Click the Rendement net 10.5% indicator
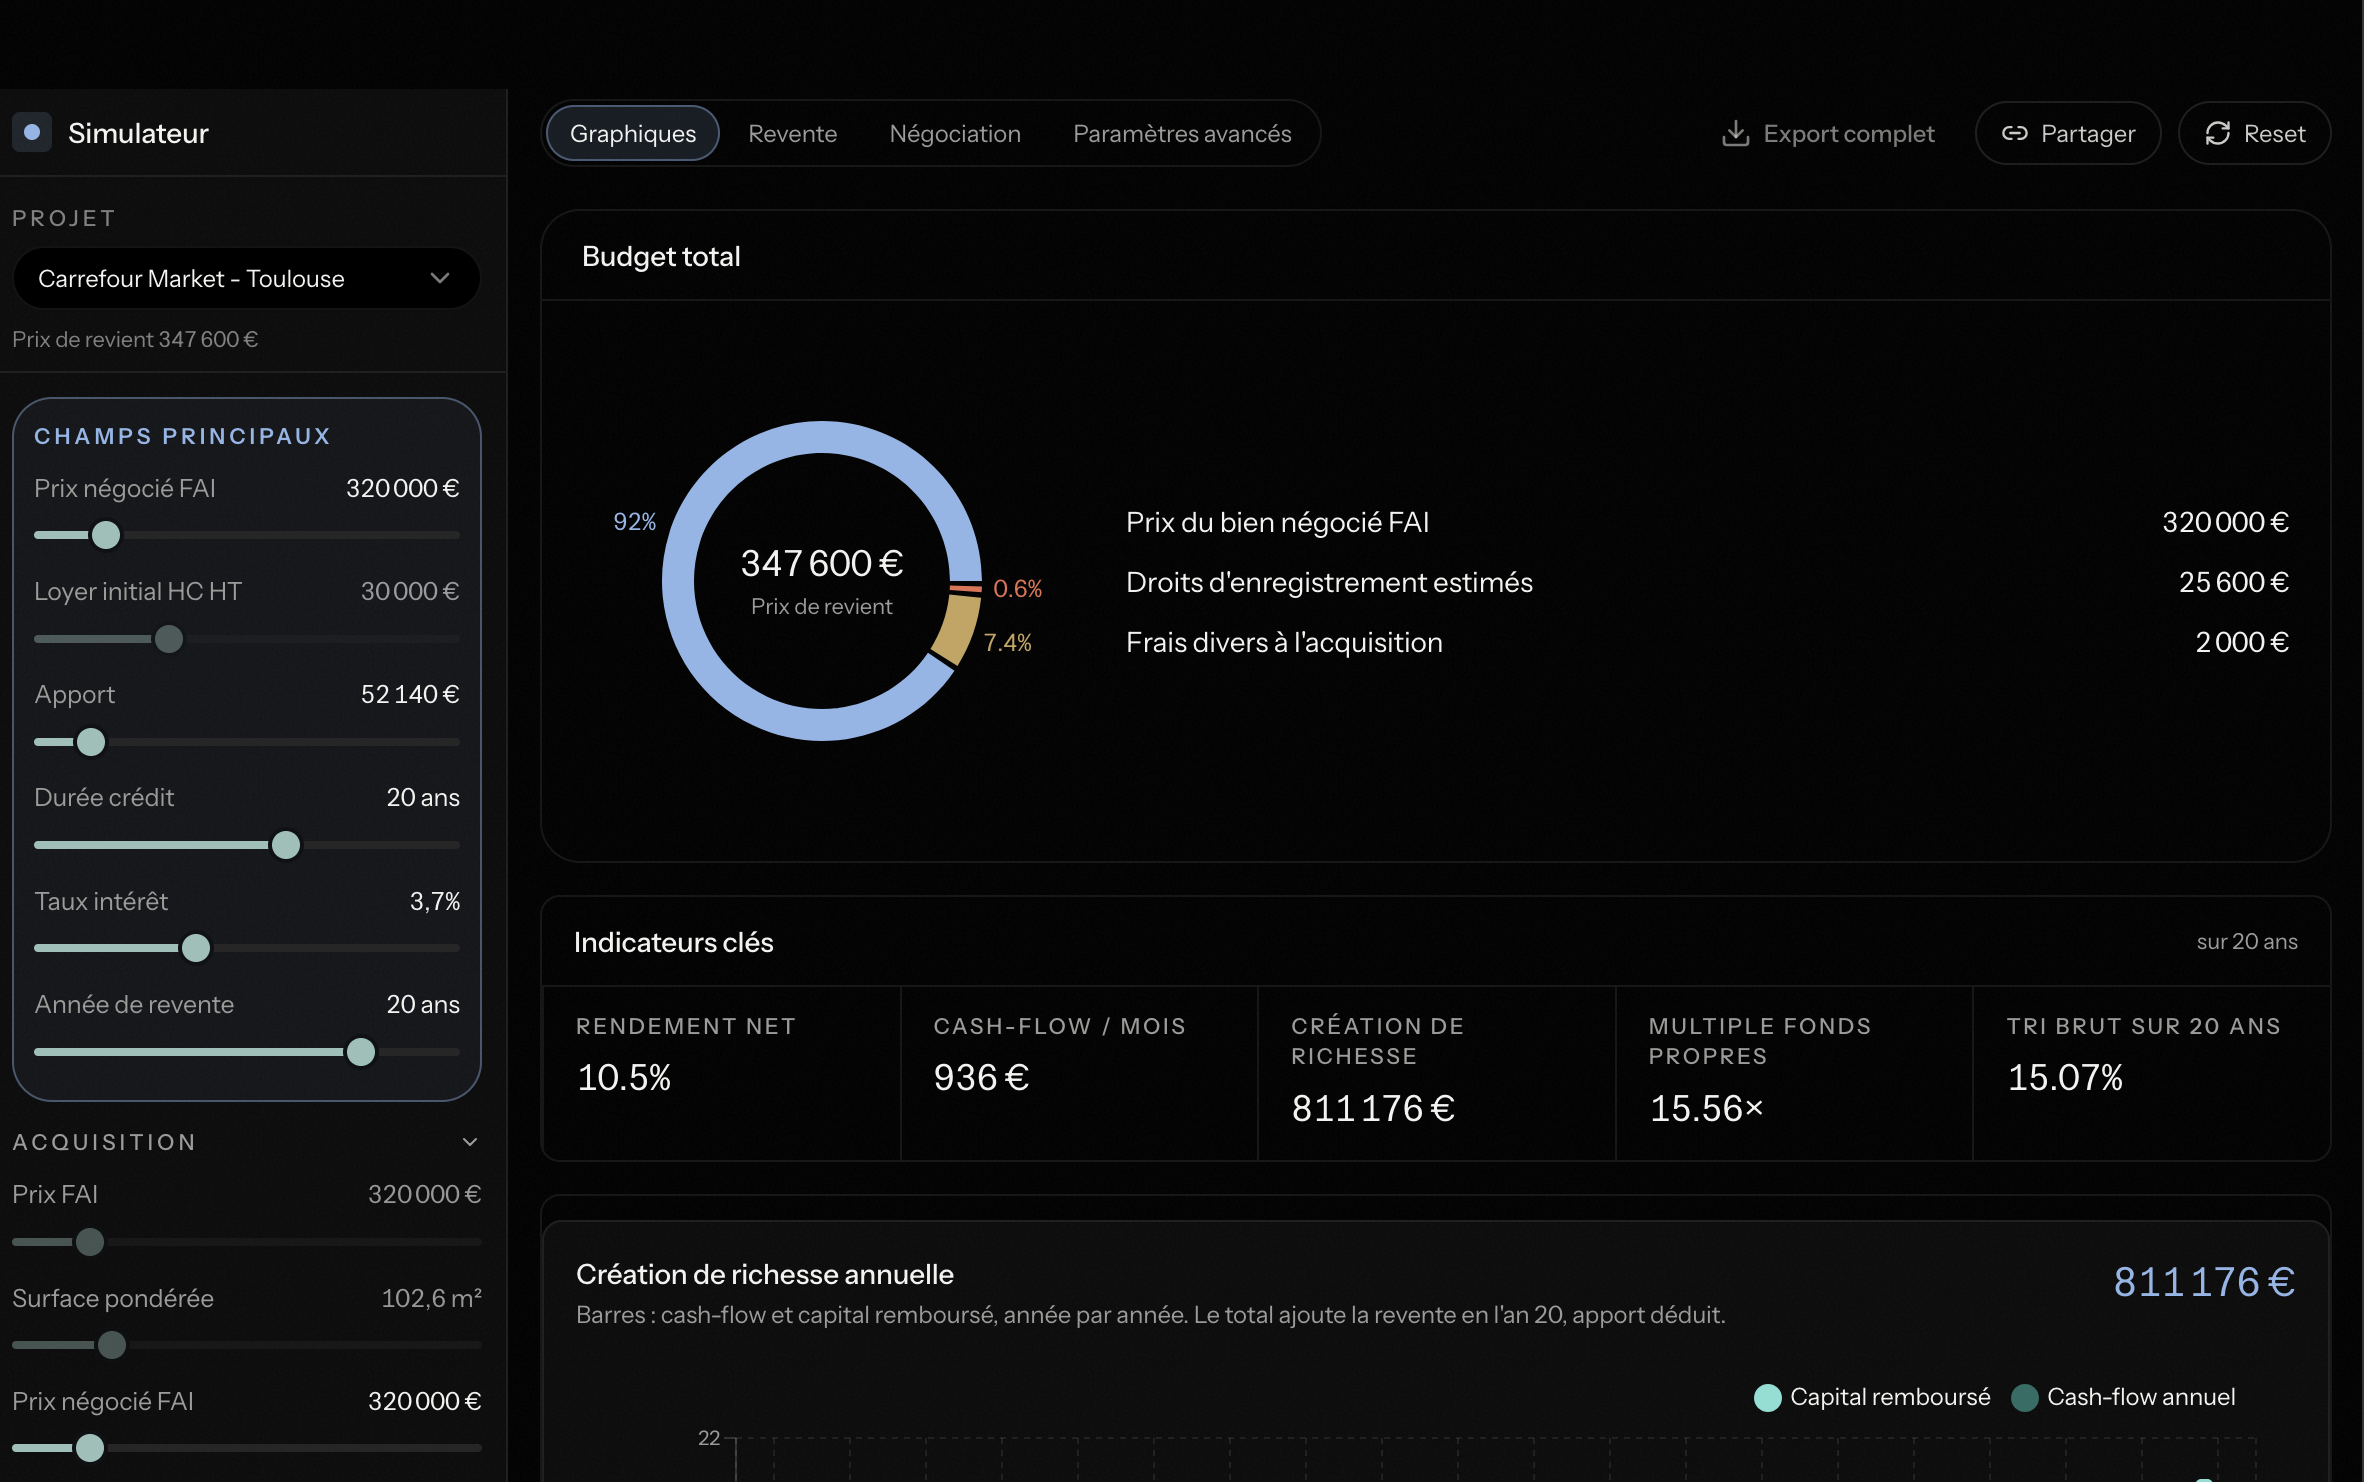 pos(721,1073)
